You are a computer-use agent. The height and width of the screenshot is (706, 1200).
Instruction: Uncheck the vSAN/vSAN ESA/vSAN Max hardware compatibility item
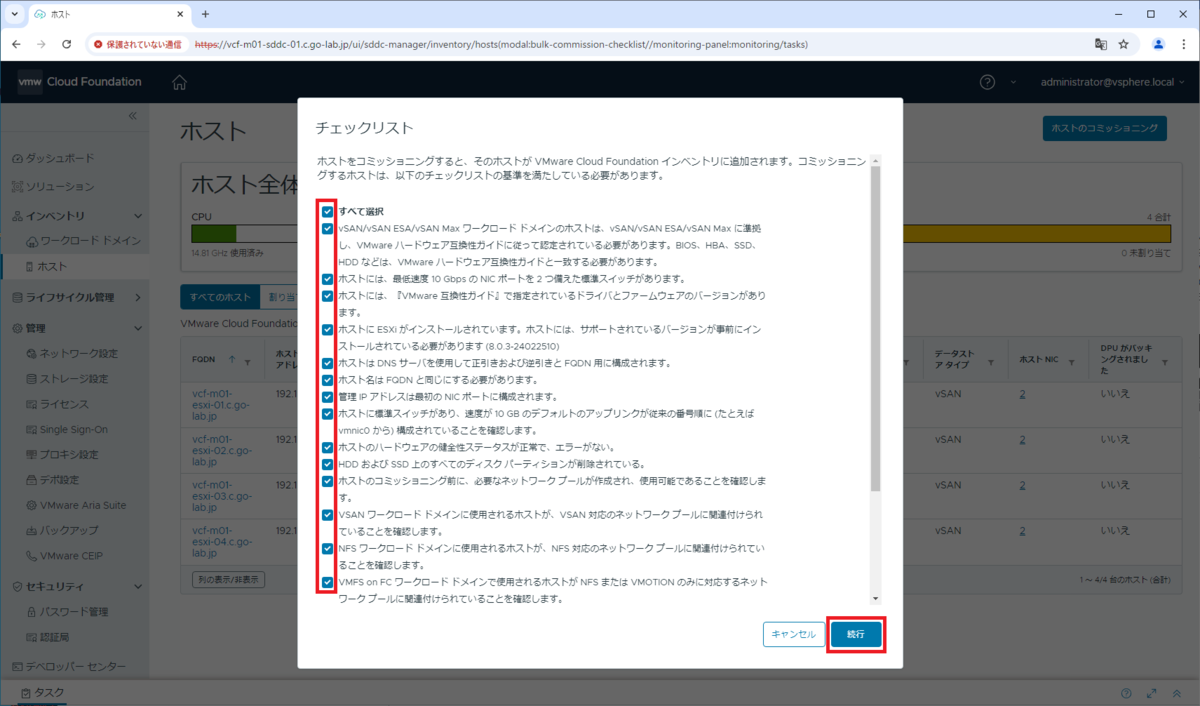click(328, 228)
